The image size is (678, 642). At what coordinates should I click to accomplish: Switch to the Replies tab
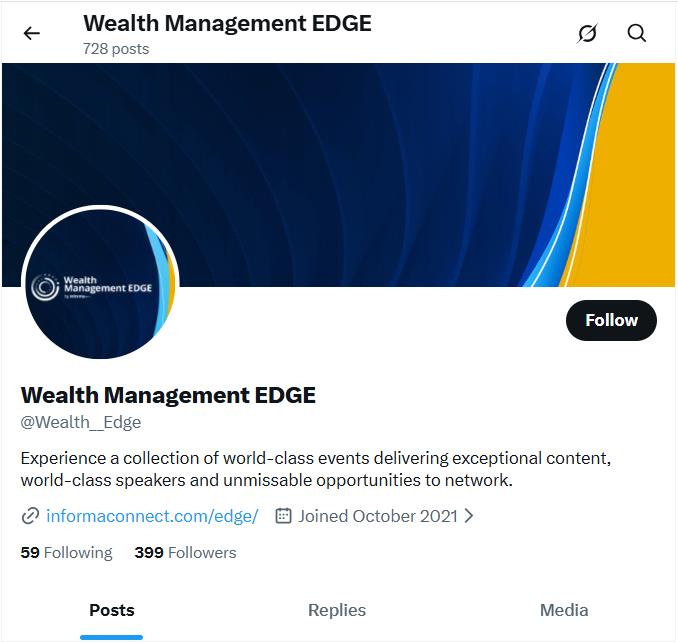(x=337, y=610)
